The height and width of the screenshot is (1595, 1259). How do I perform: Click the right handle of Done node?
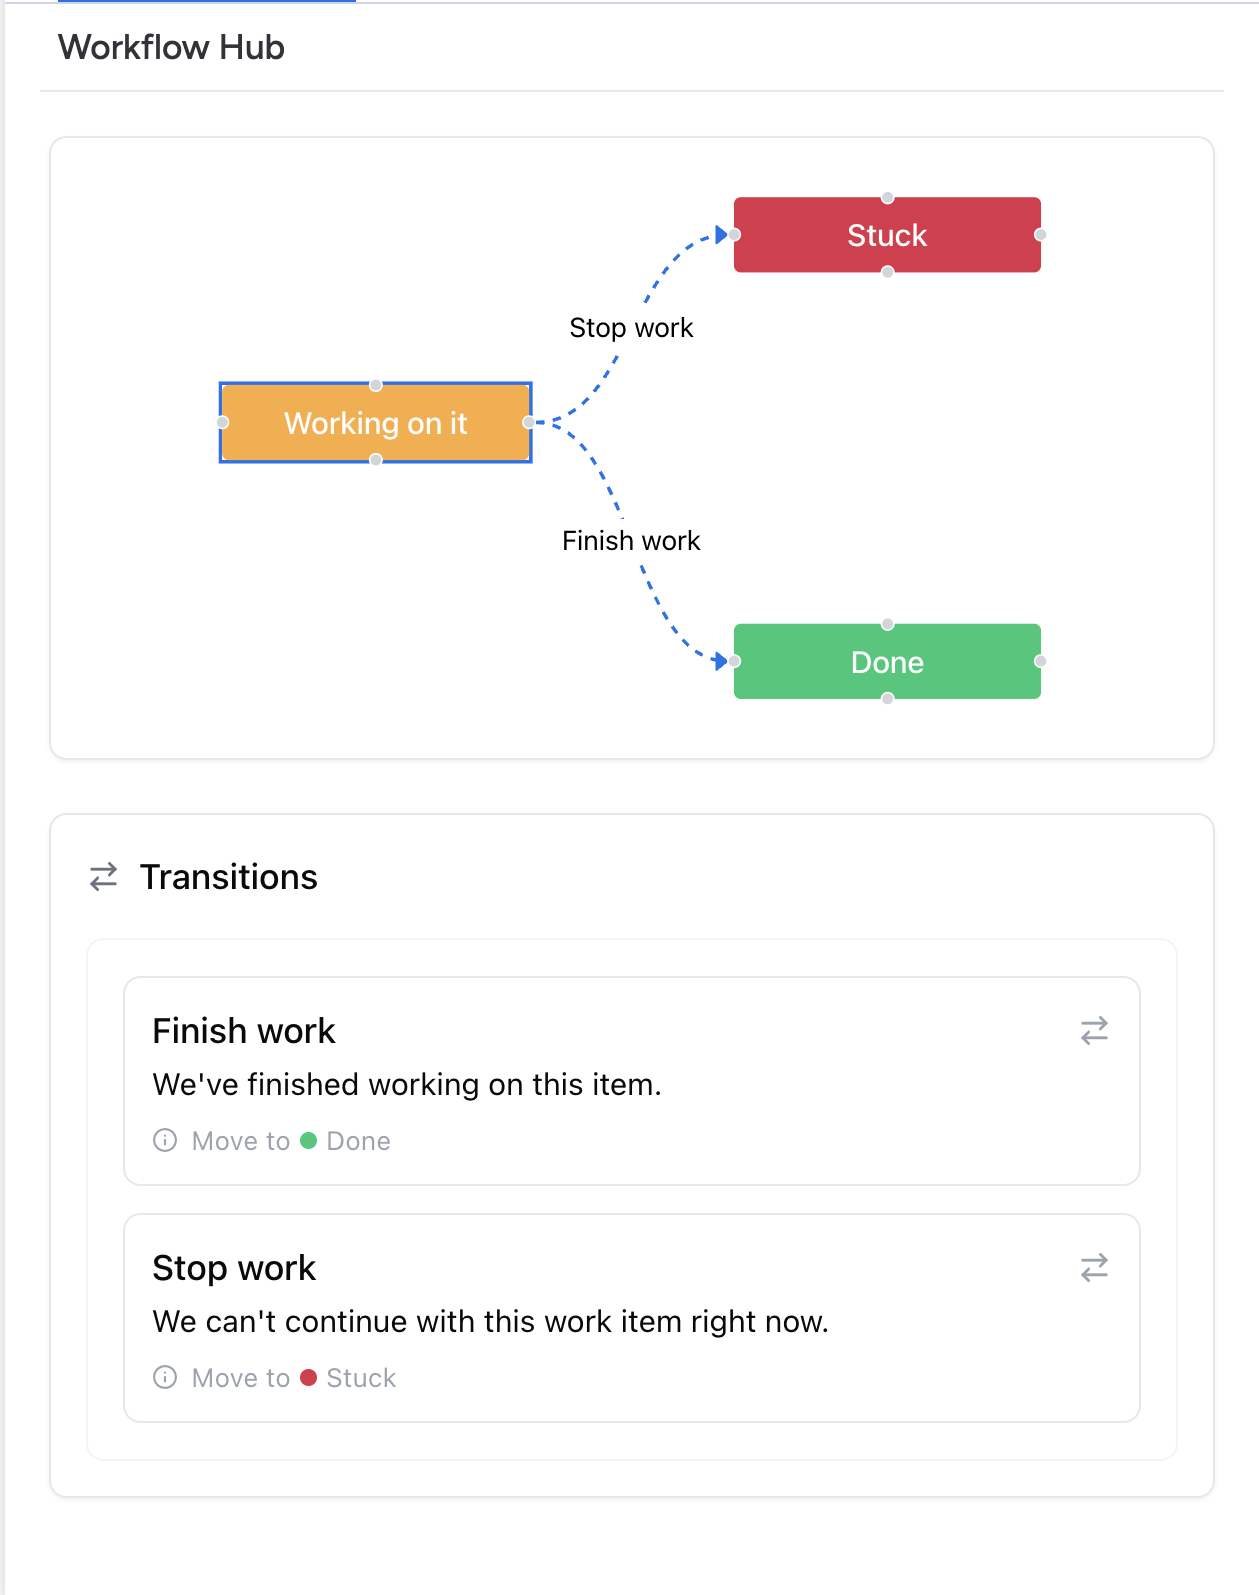1040,661
